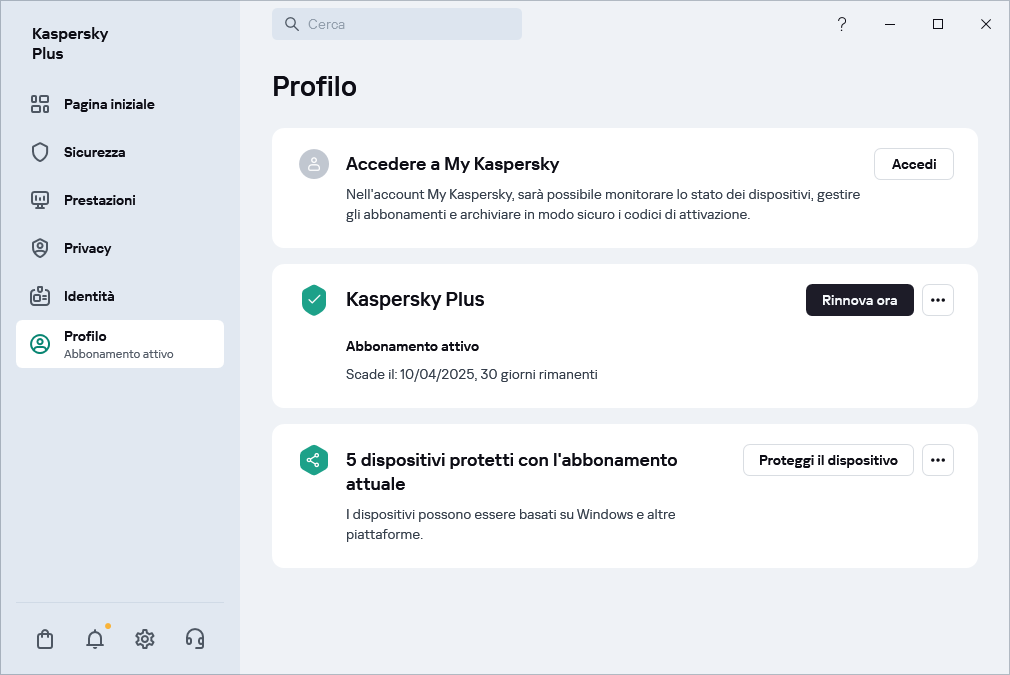Open the settings gear icon
This screenshot has height=675, width=1010.
pyautogui.click(x=145, y=639)
